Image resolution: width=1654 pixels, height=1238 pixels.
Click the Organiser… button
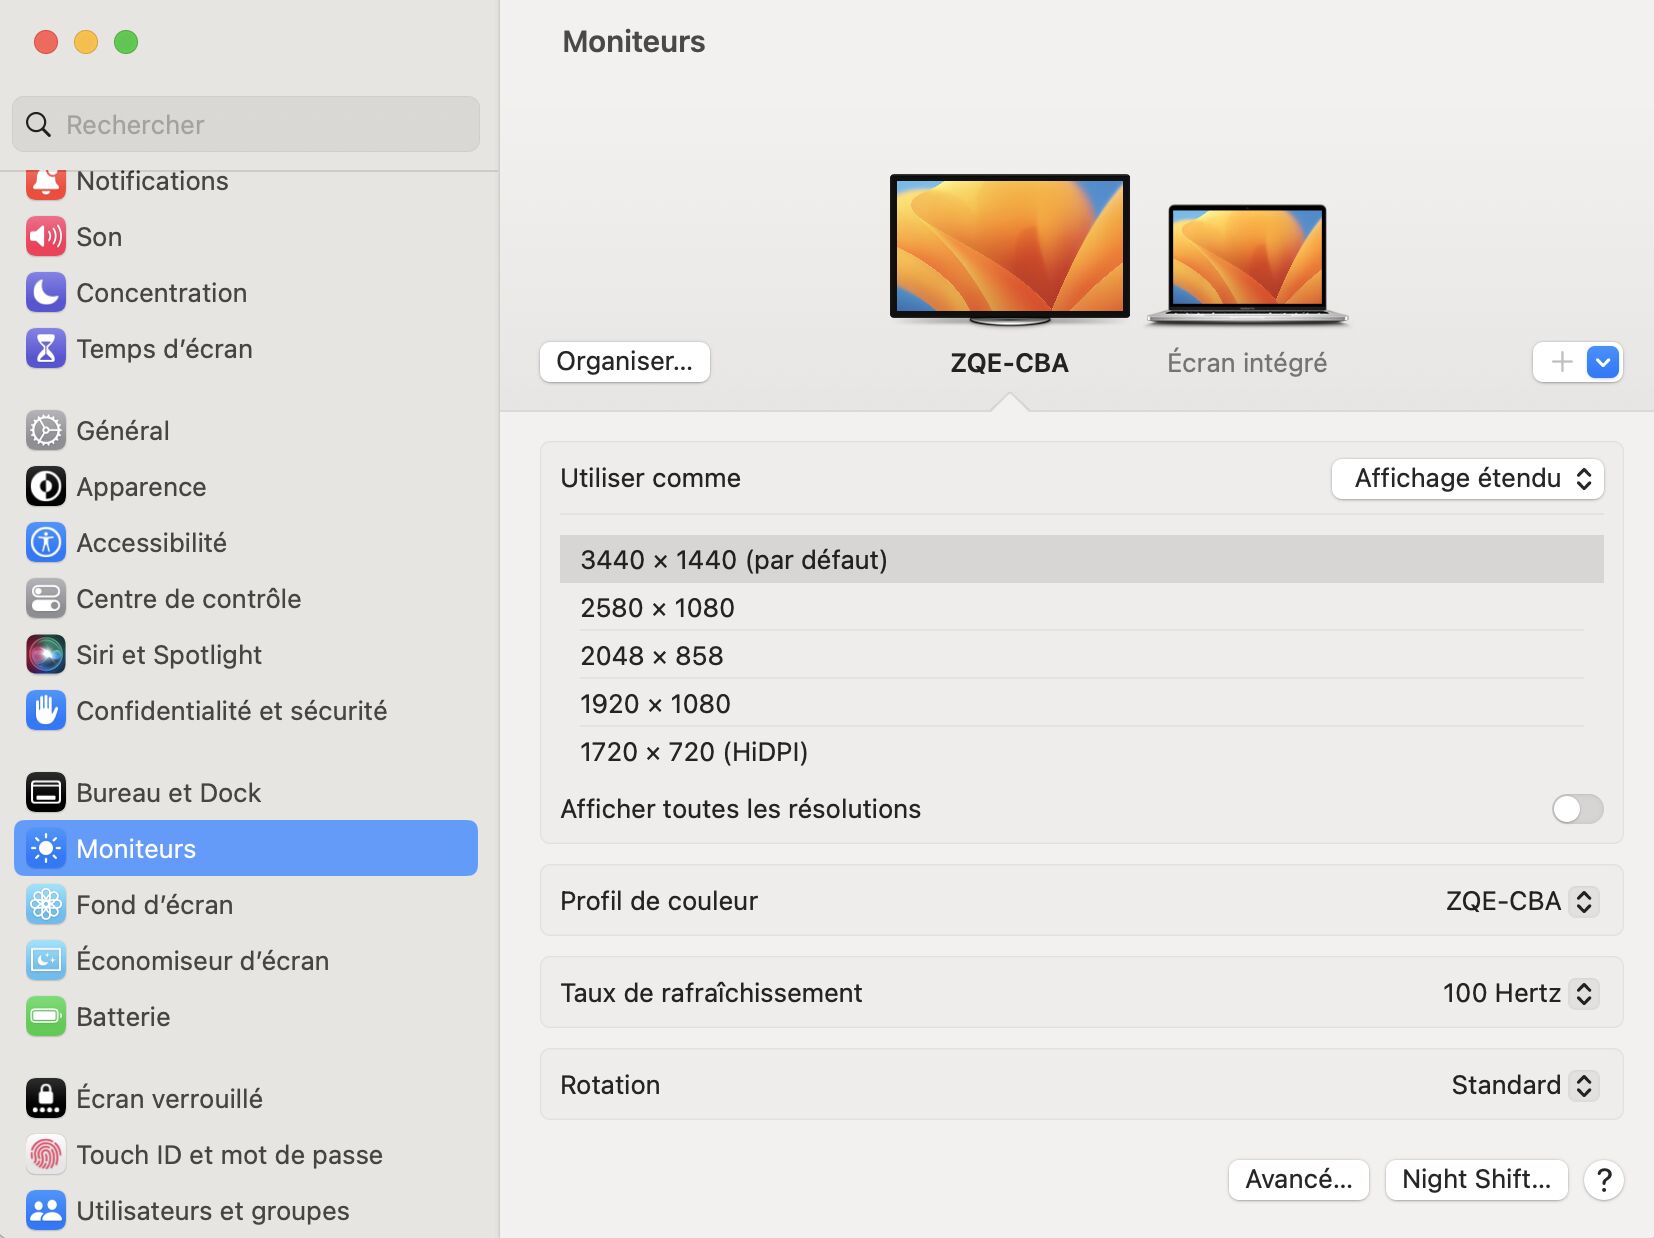(x=625, y=362)
